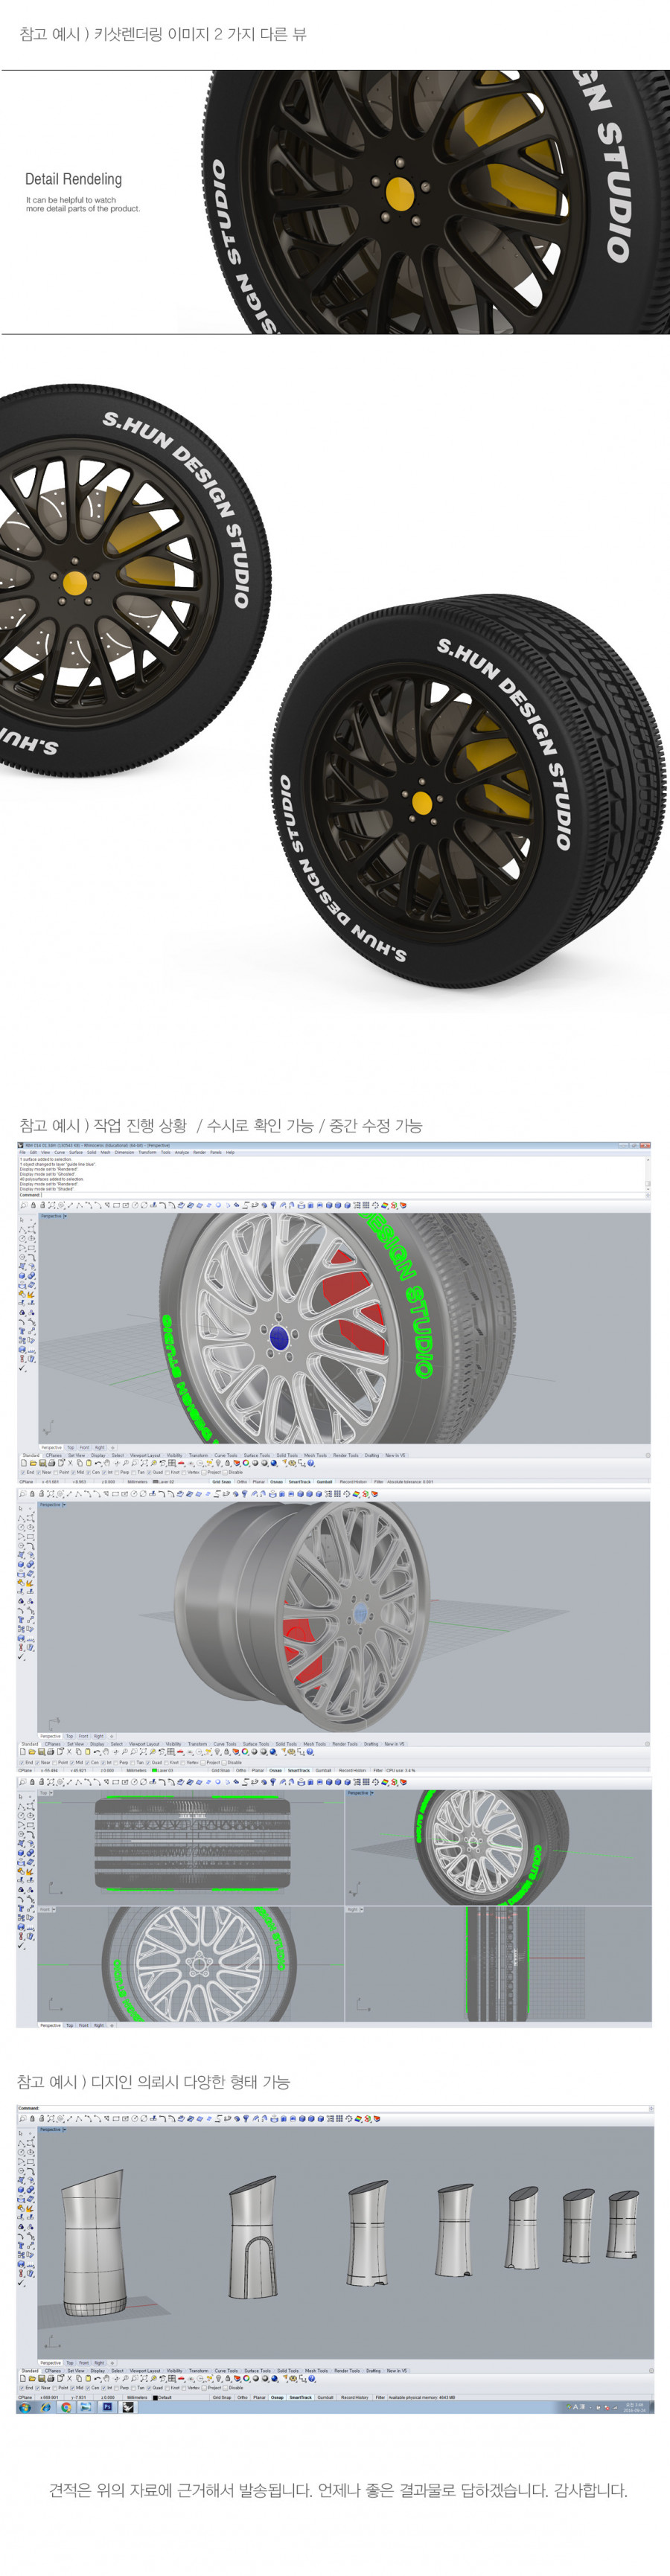
Task: Click the Save icon in toolbar under the rim-only viewport
Action: click(x=42, y=1752)
